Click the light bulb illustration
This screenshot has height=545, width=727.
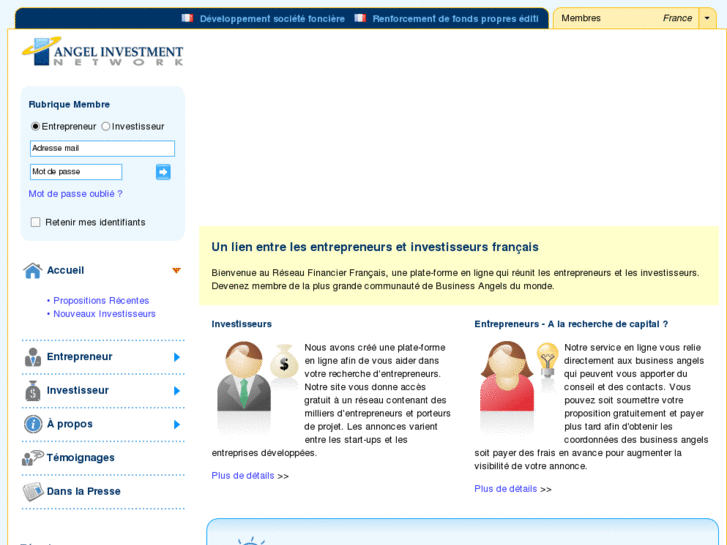coord(548,361)
